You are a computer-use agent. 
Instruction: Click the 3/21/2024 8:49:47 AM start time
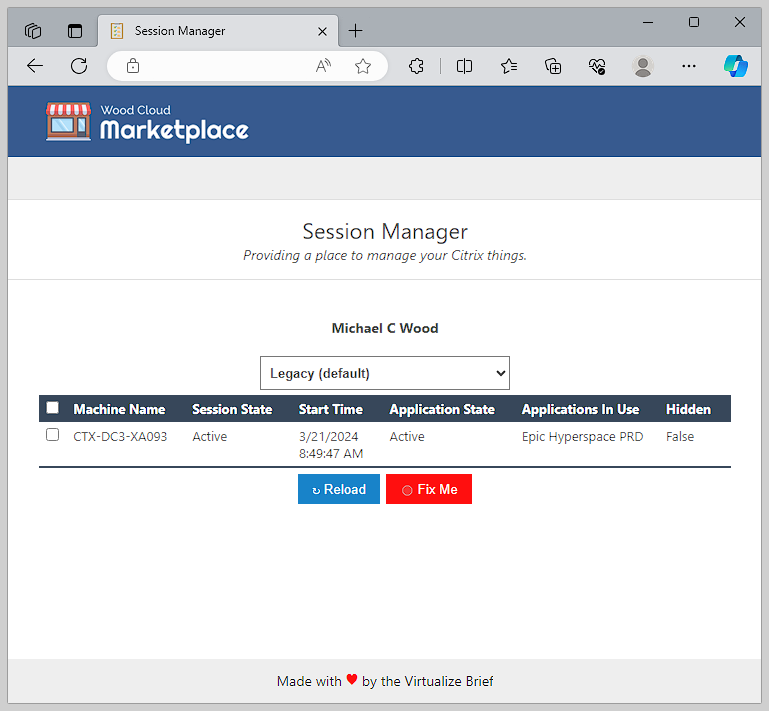[331, 445]
